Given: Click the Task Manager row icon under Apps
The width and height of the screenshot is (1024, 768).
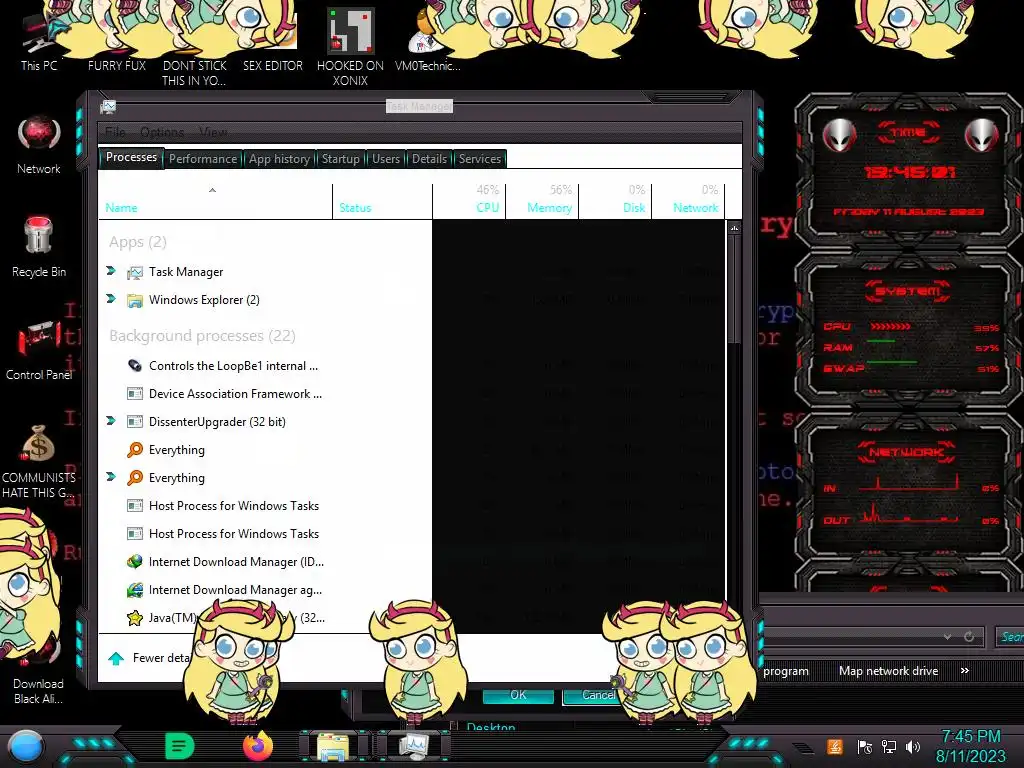Looking at the screenshot, I should (x=135, y=272).
